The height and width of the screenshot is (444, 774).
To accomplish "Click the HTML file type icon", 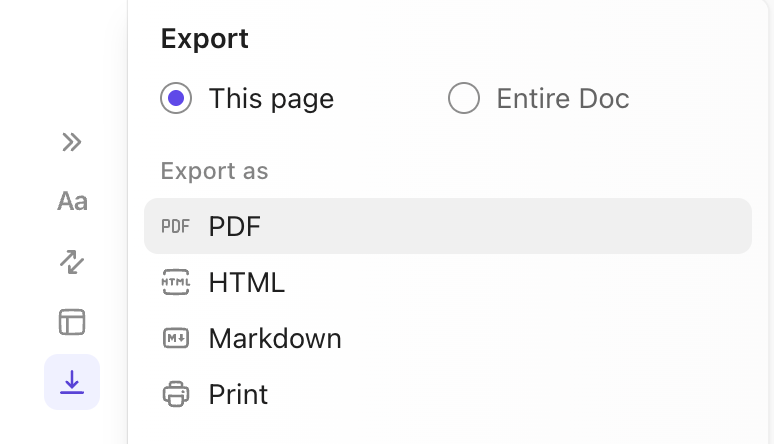I will pyautogui.click(x=175, y=283).
